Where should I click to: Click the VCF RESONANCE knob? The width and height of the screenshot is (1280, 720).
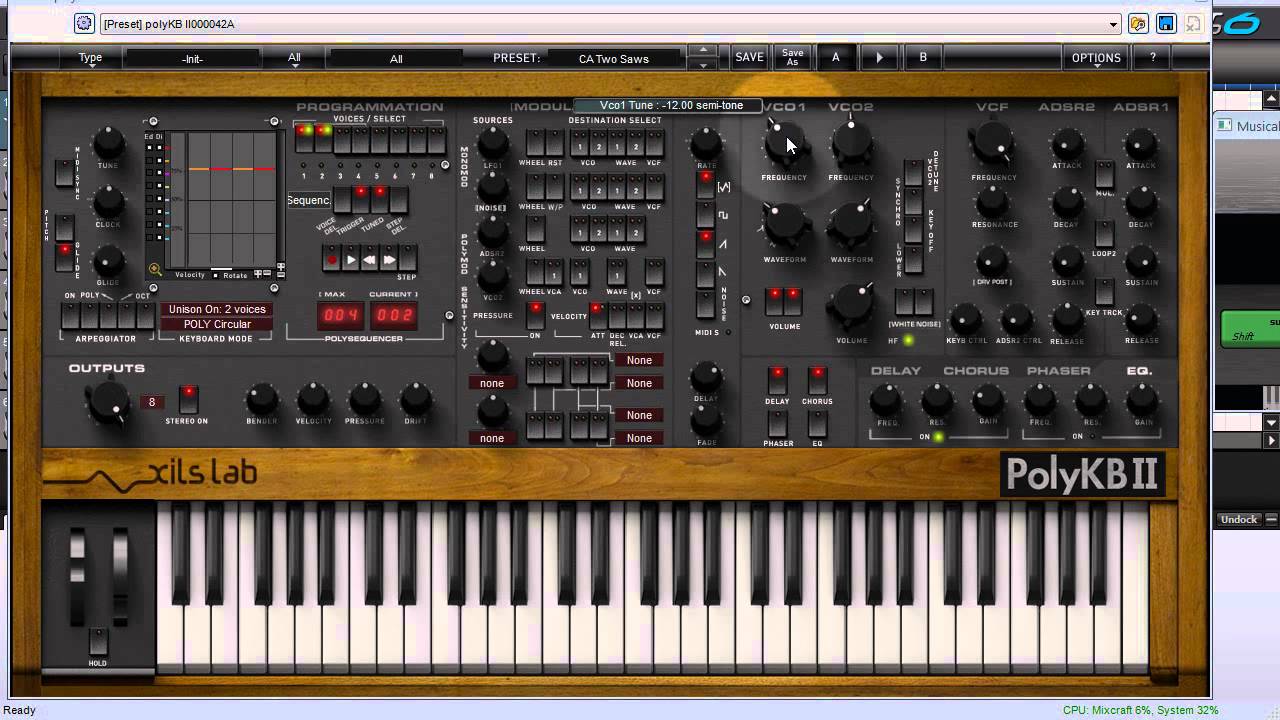pos(993,201)
